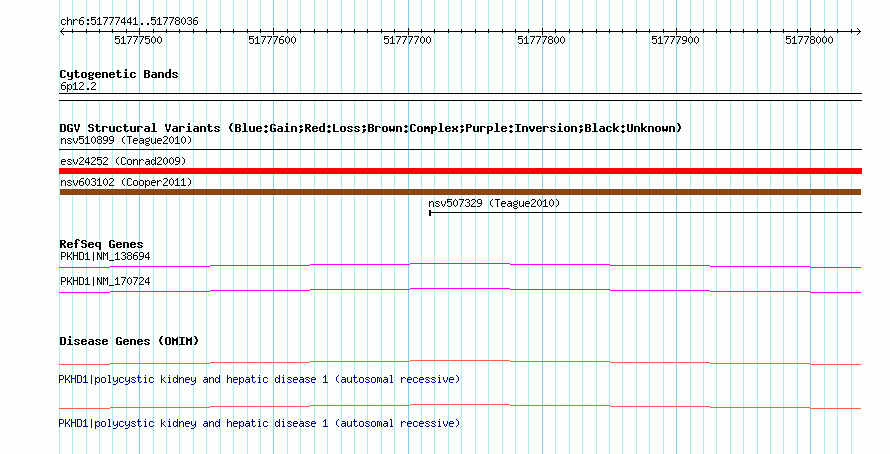Click the brown nsv603102 complex bar

click(x=460, y=192)
